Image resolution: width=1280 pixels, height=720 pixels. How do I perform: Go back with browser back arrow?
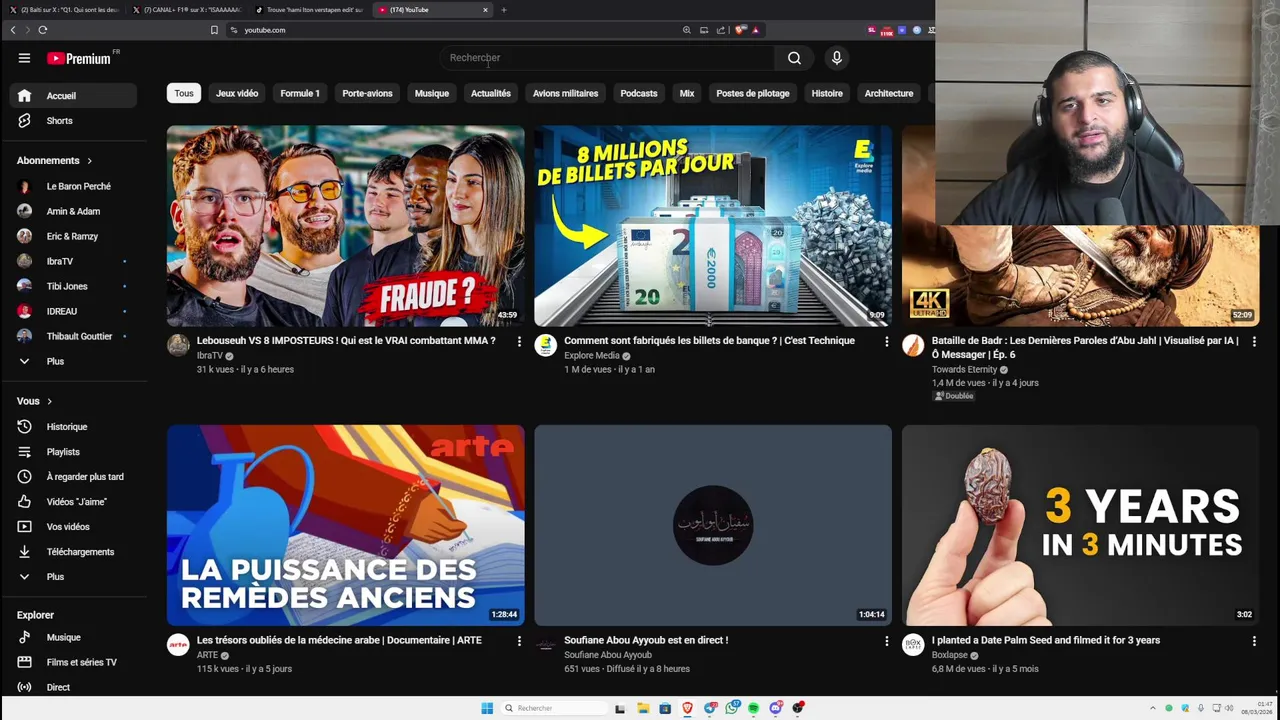click(x=13, y=30)
